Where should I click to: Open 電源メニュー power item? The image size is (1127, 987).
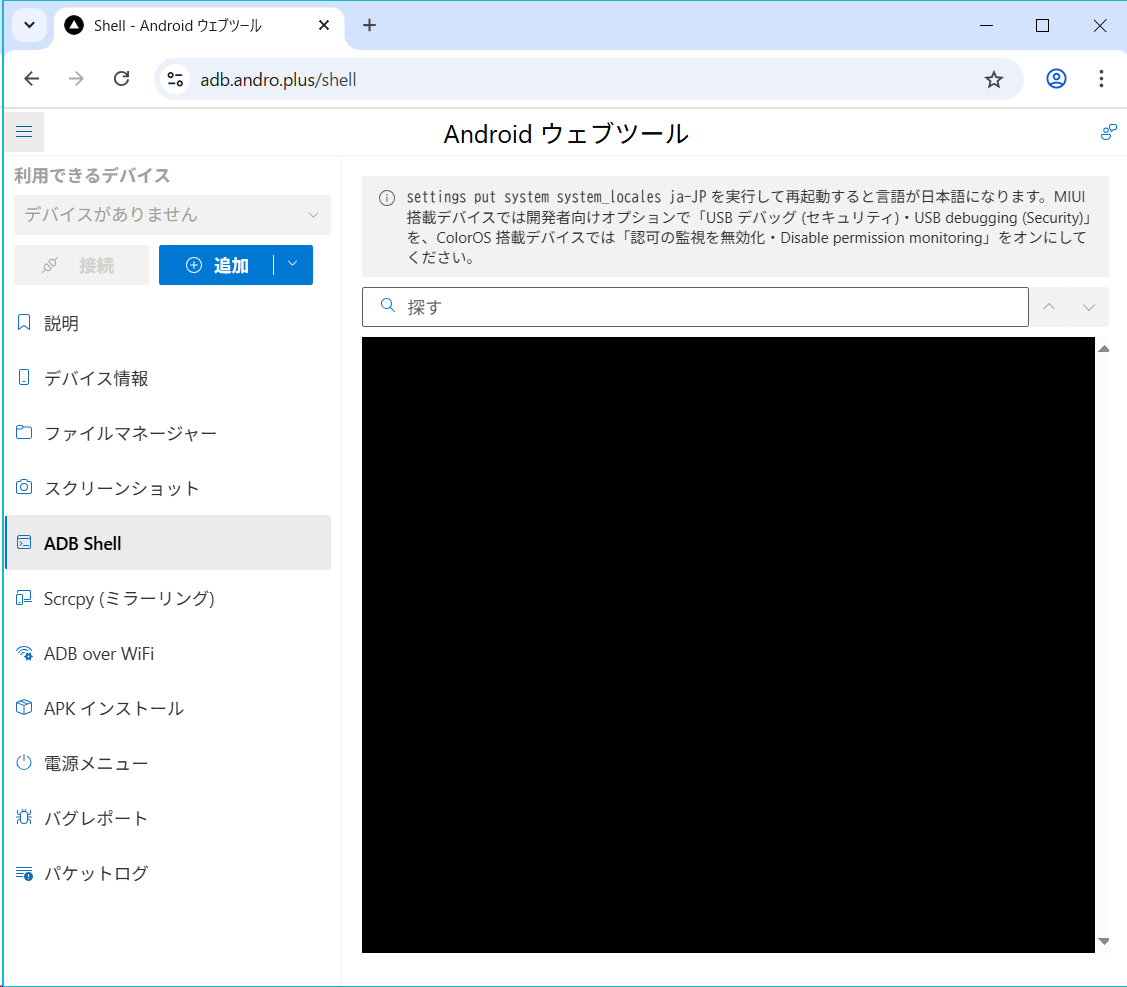click(x=96, y=763)
